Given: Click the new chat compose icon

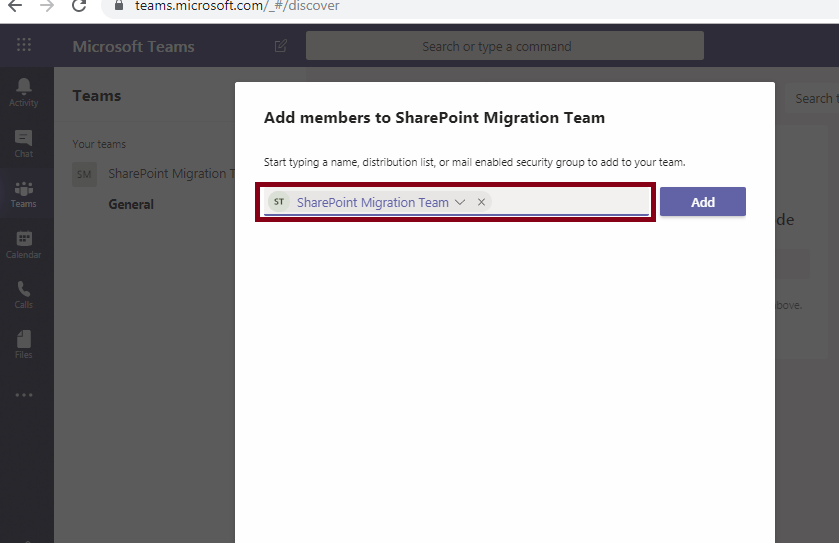Looking at the screenshot, I should pyautogui.click(x=281, y=46).
